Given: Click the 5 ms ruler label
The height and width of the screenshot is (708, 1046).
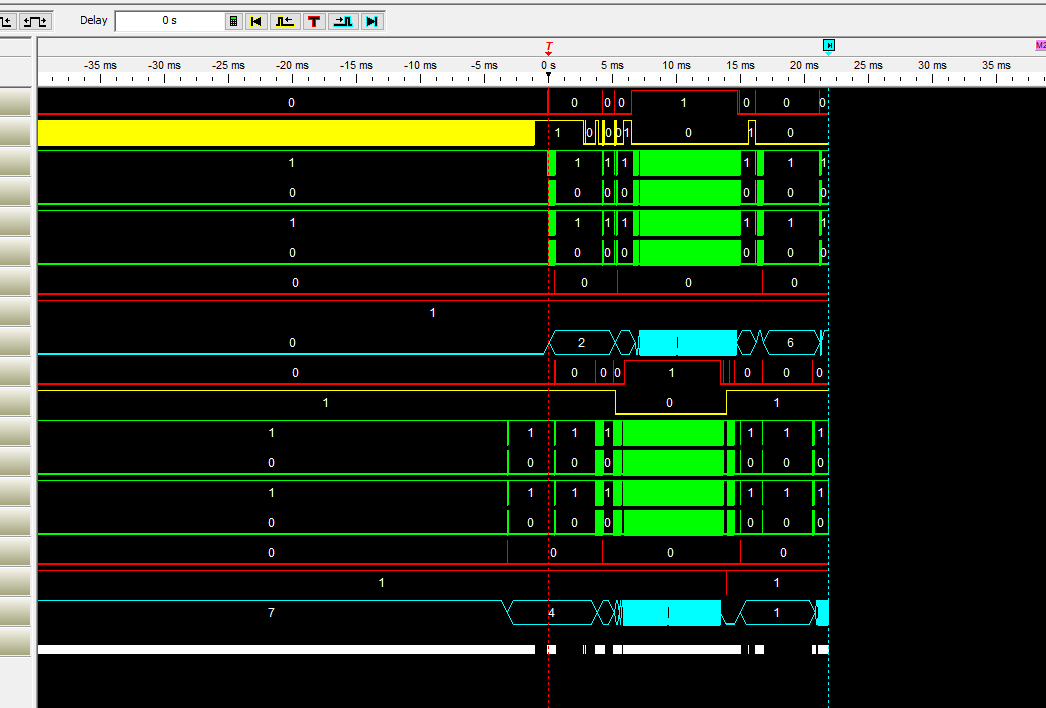Looking at the screenshot, I should coord(612,65).
